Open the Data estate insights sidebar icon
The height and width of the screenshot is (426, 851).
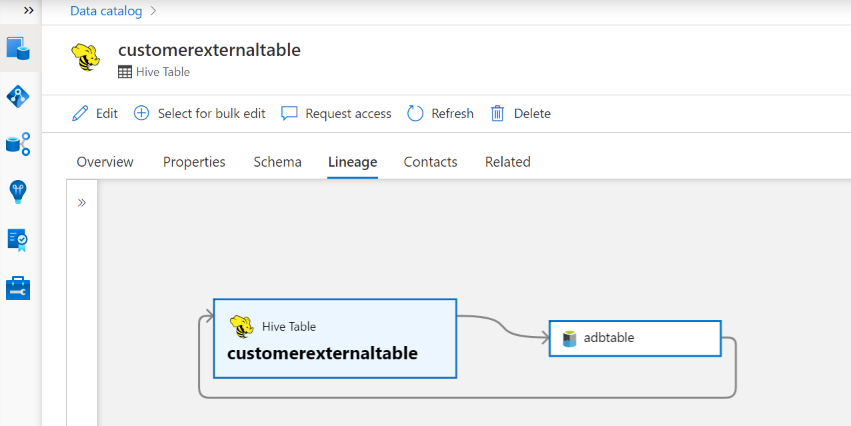tap(18, 144)
